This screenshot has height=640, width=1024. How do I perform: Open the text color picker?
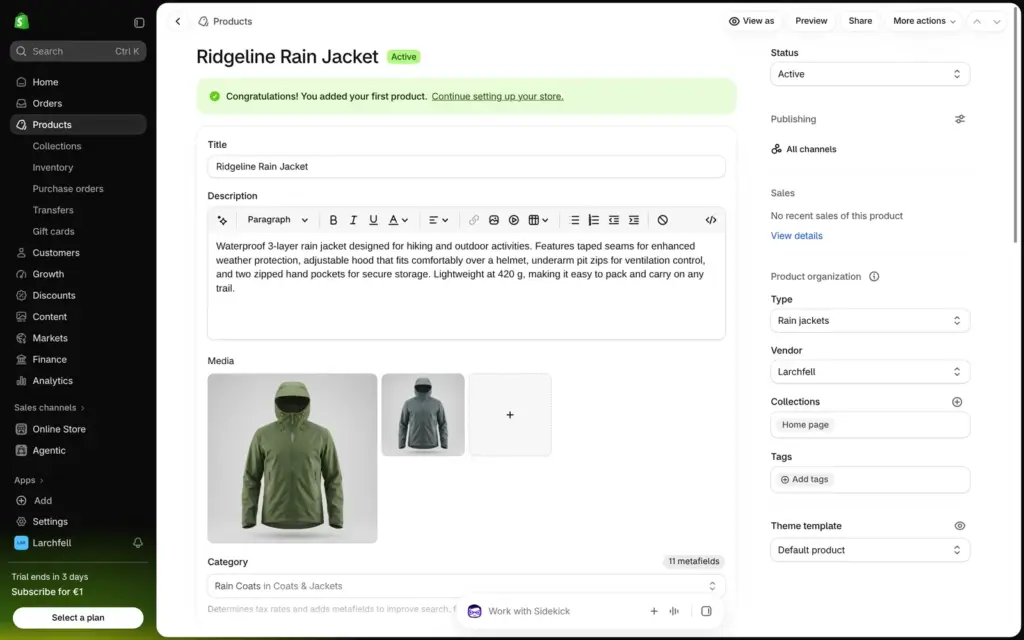pyautogui.click(x=398, y=220)
